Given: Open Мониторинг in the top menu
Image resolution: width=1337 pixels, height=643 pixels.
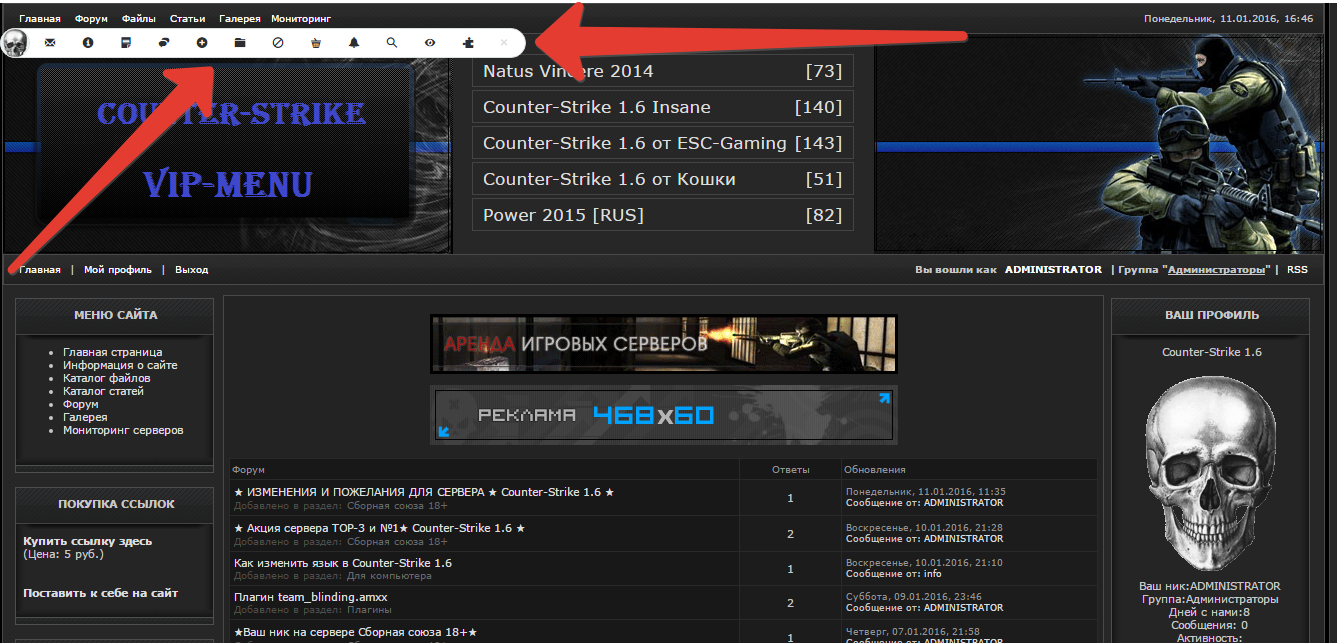Looking at the screenshot, I should click(x=301, y=18).
